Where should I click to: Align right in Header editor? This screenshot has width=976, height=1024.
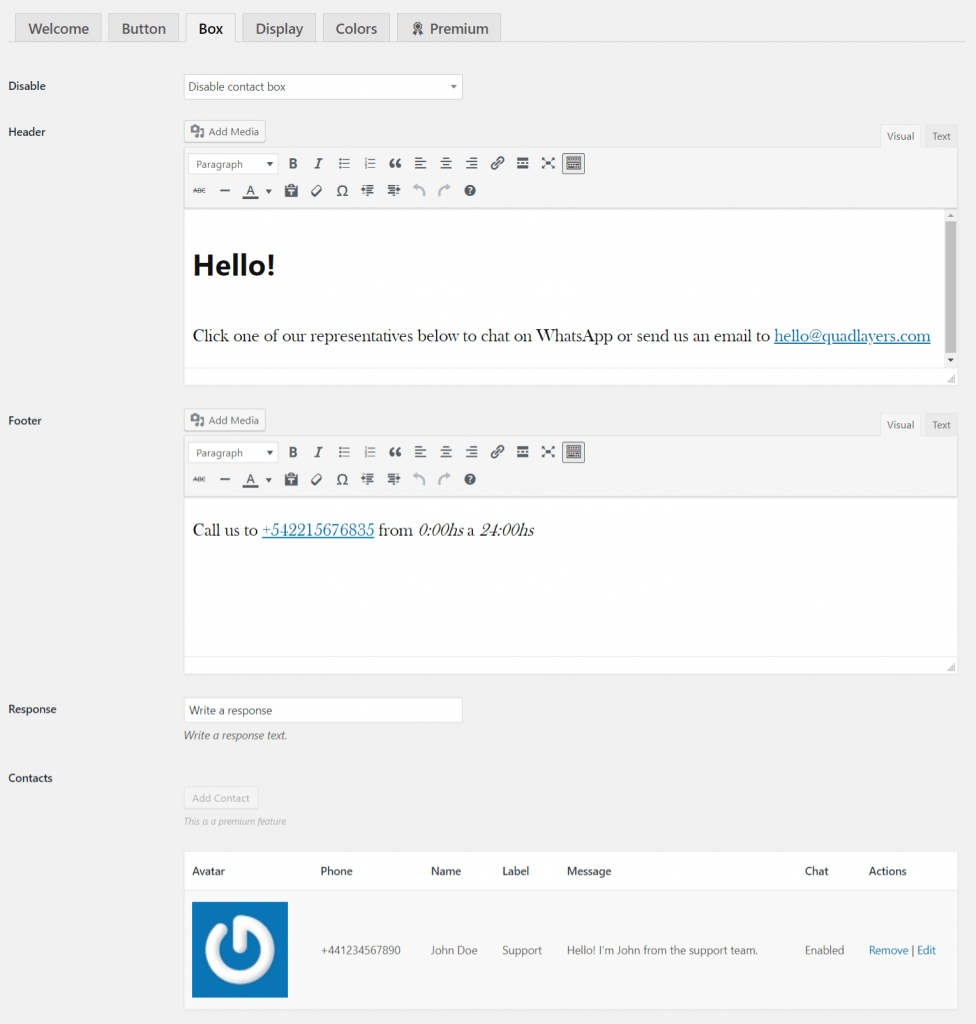[x=471, y=163]
